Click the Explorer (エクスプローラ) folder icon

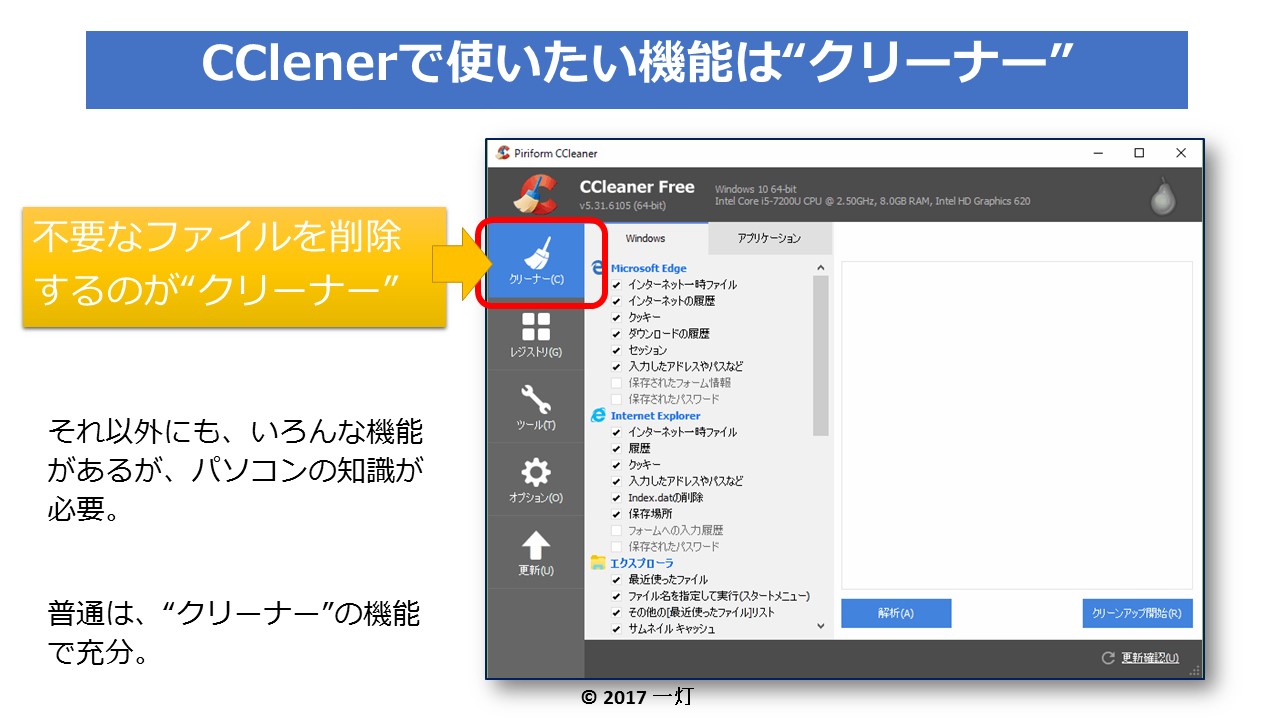click(598, 562)
